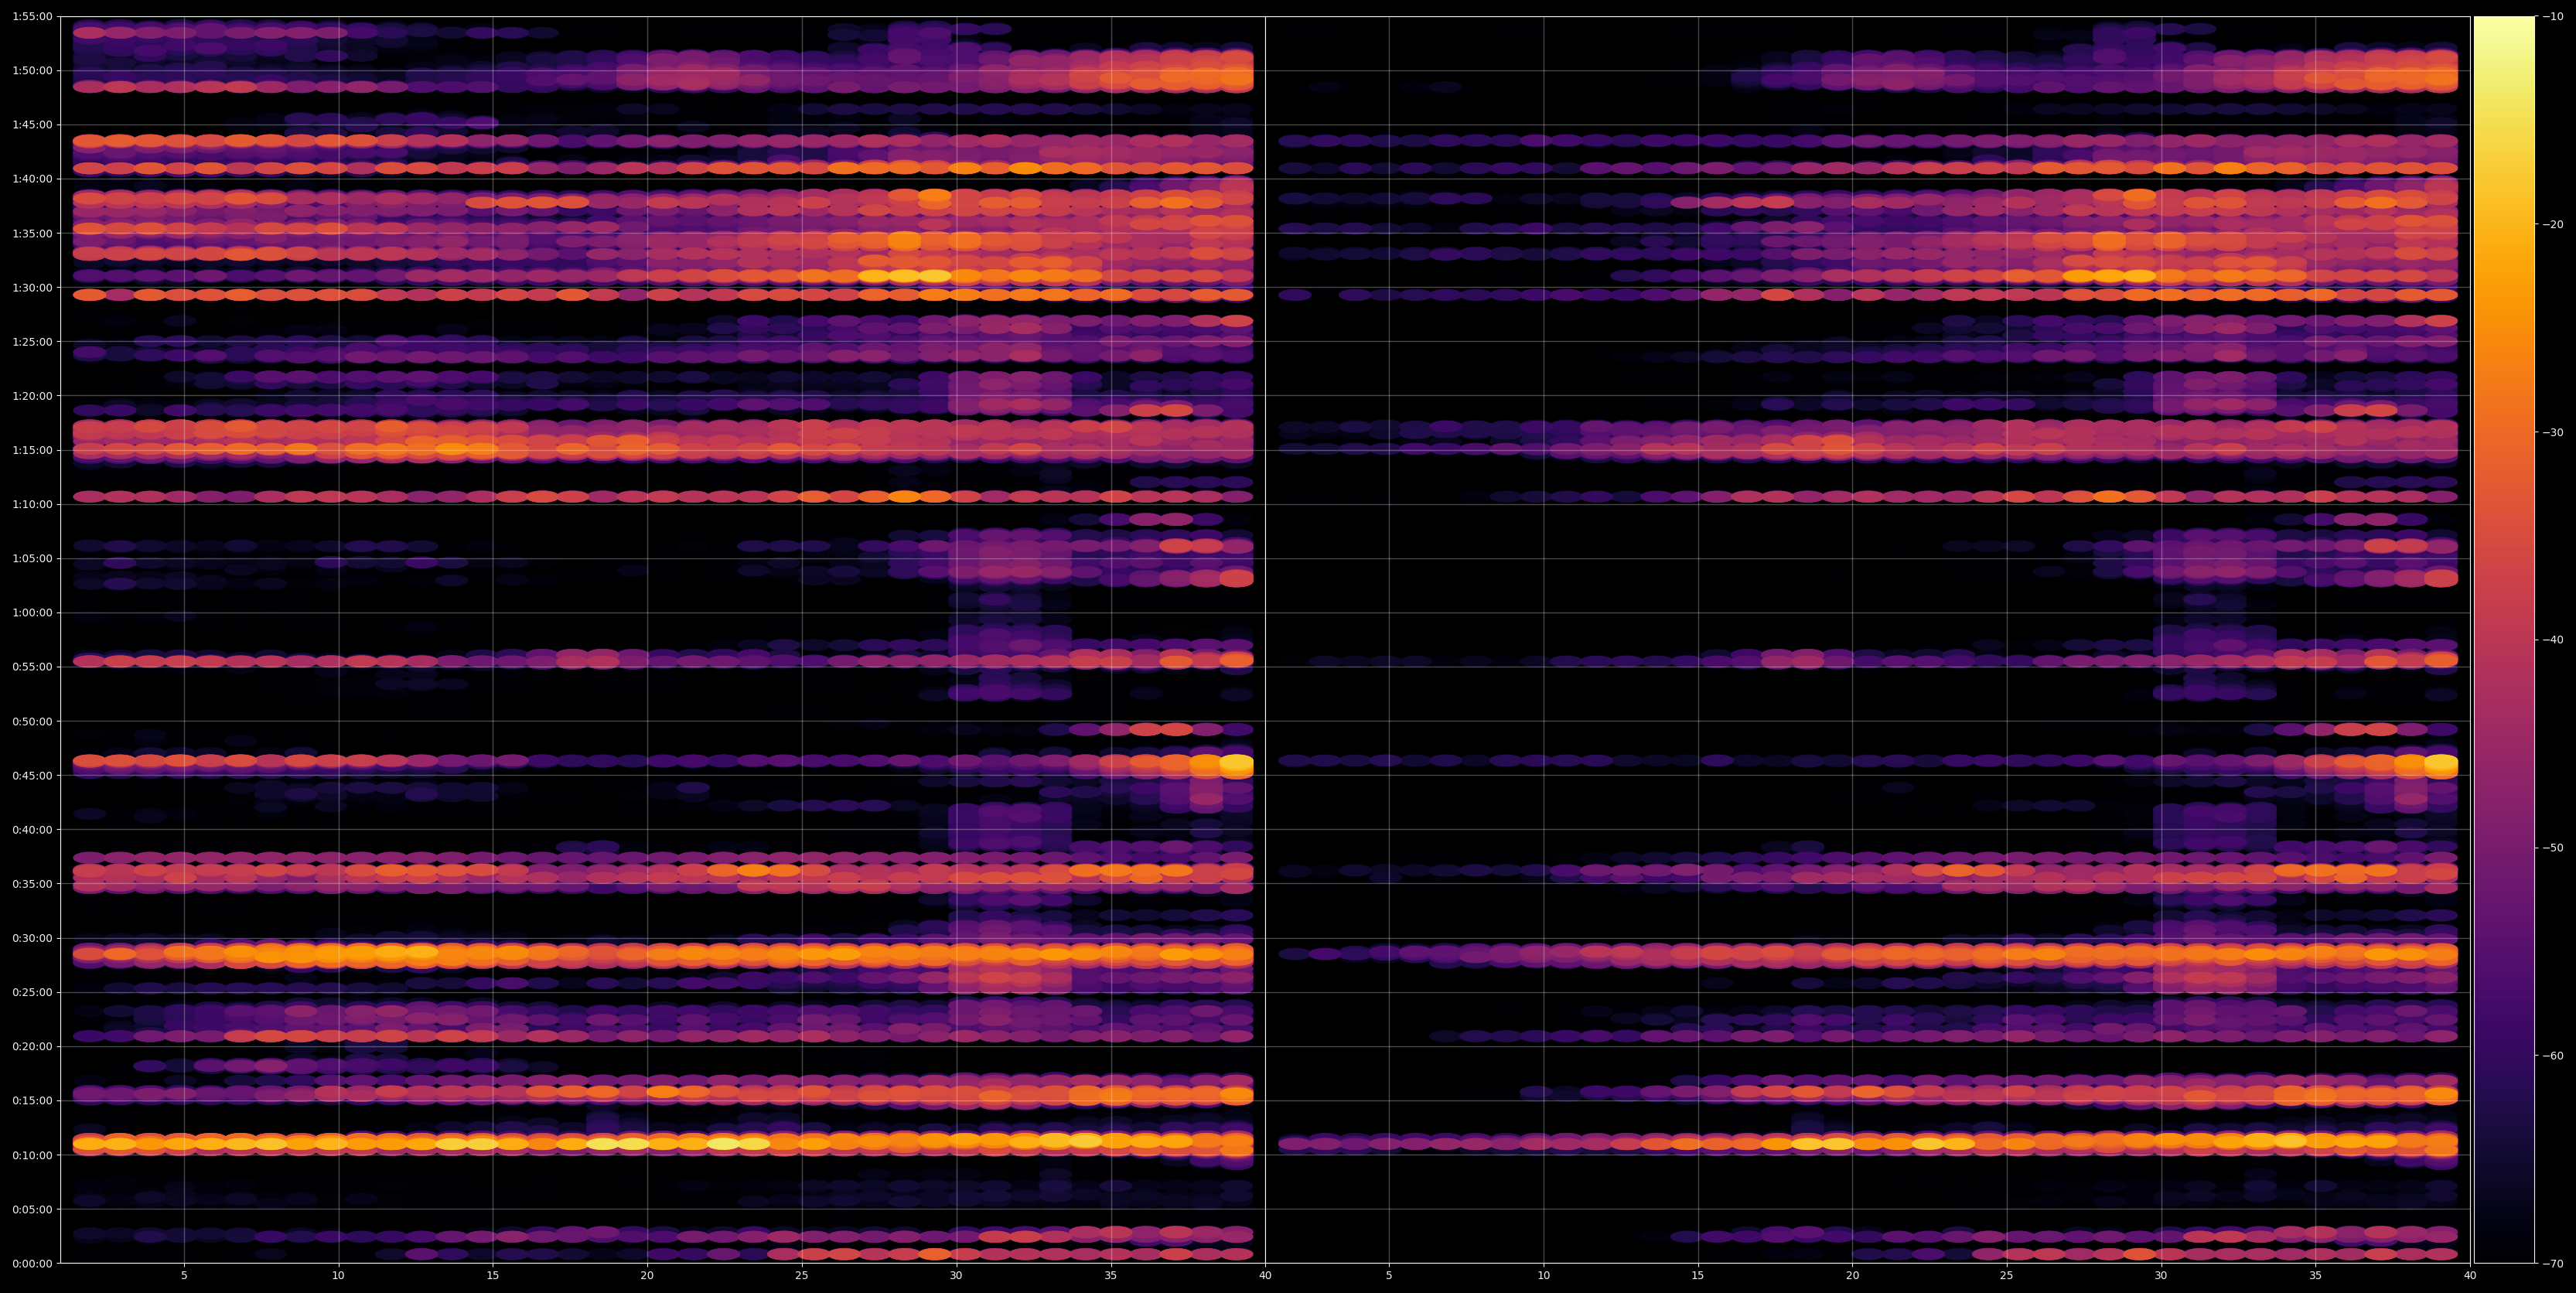Click the "0:10:00" time axis label
Image resolution: width=2576 pixels, height=1293 pixels.
tap(33, 1155)
